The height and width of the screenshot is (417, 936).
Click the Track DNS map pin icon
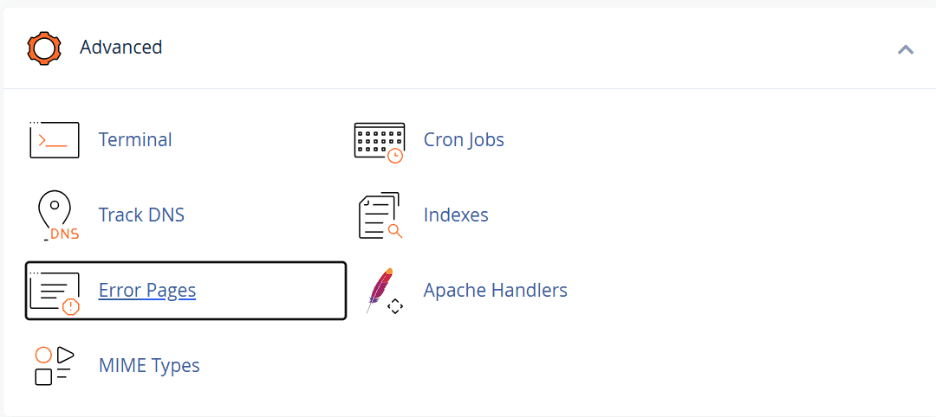[57, 213]
